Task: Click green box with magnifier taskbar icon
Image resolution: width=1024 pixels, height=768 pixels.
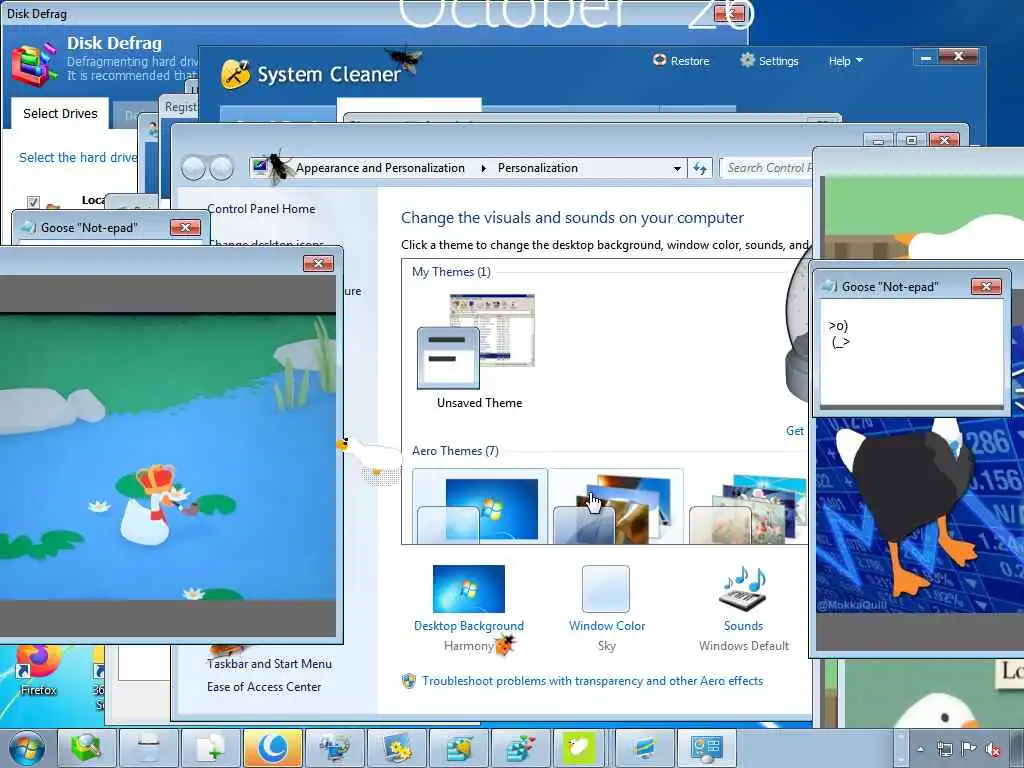Action: [x=86, y=748]
